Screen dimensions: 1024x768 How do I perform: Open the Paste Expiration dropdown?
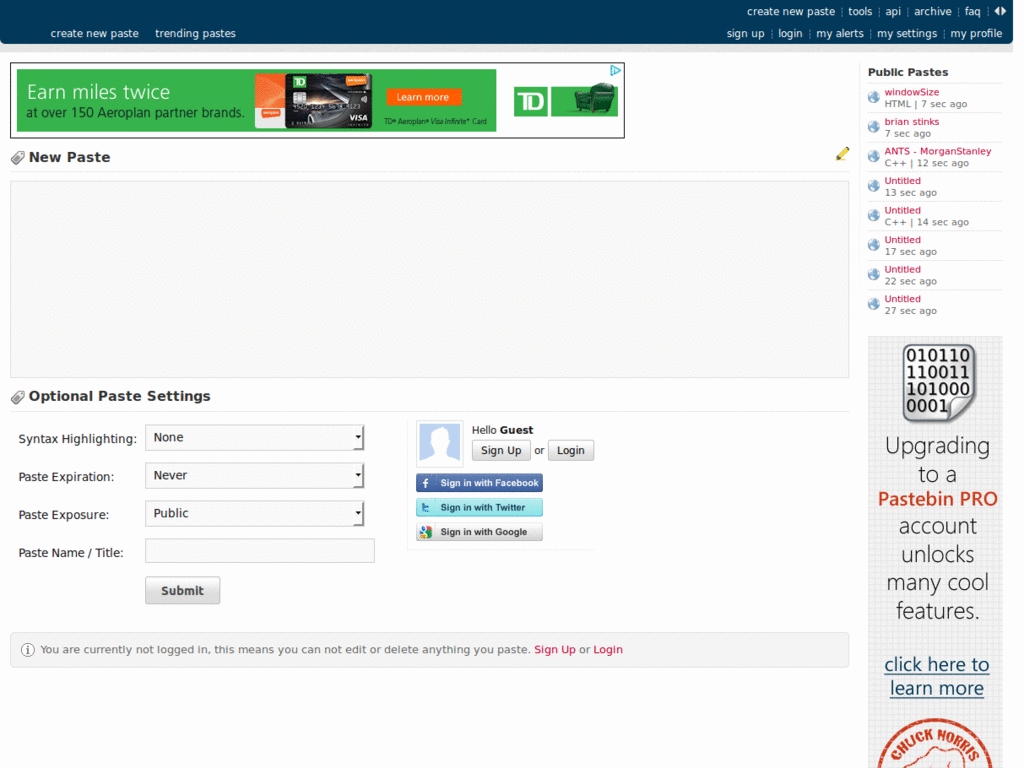pos(255,476)
